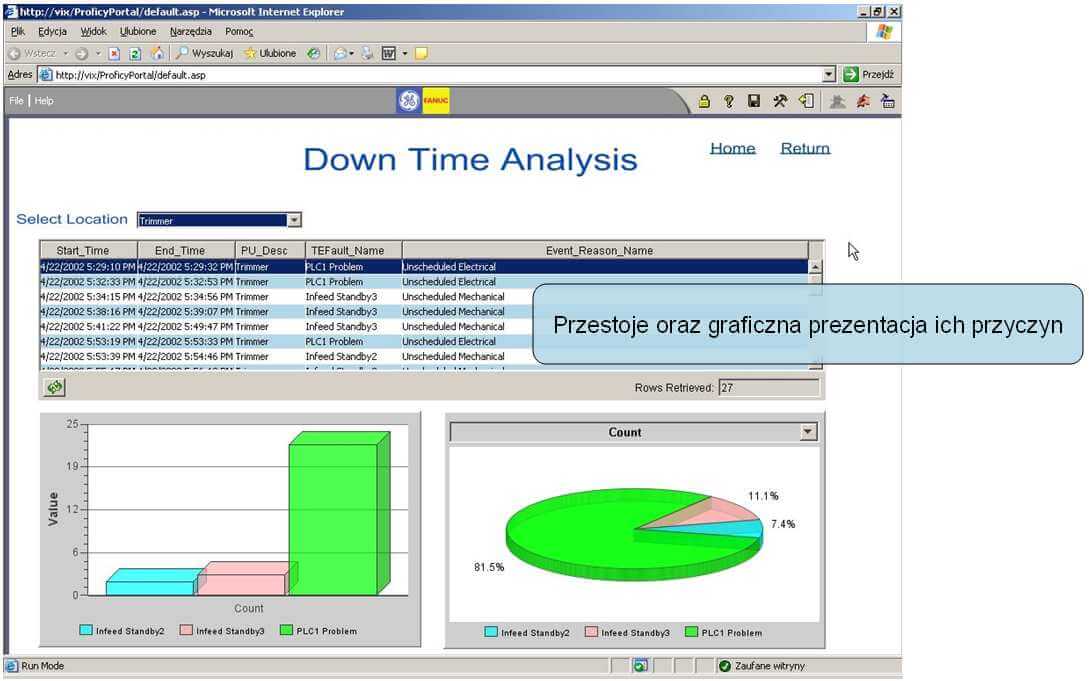Open the portal File menu
1089x681 pixels.
click(x=16, y=101)
